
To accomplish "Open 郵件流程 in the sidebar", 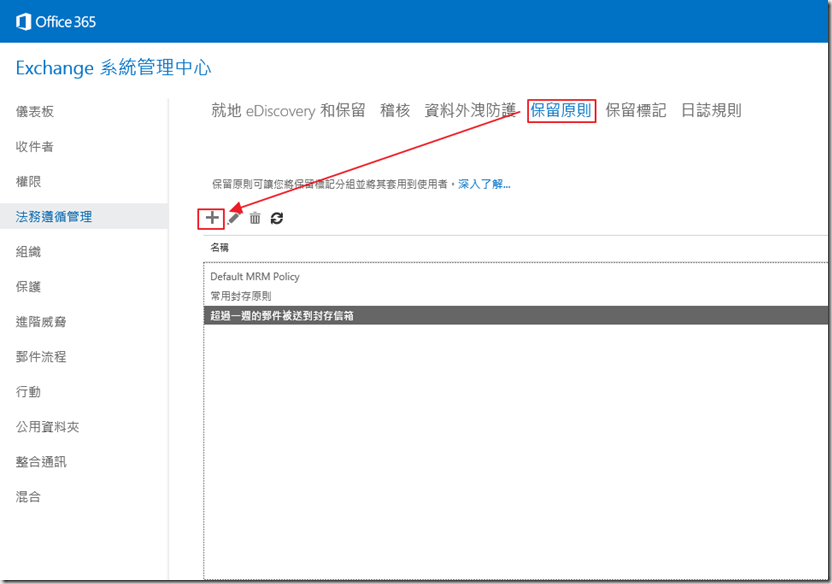I will tap(41, 357).
